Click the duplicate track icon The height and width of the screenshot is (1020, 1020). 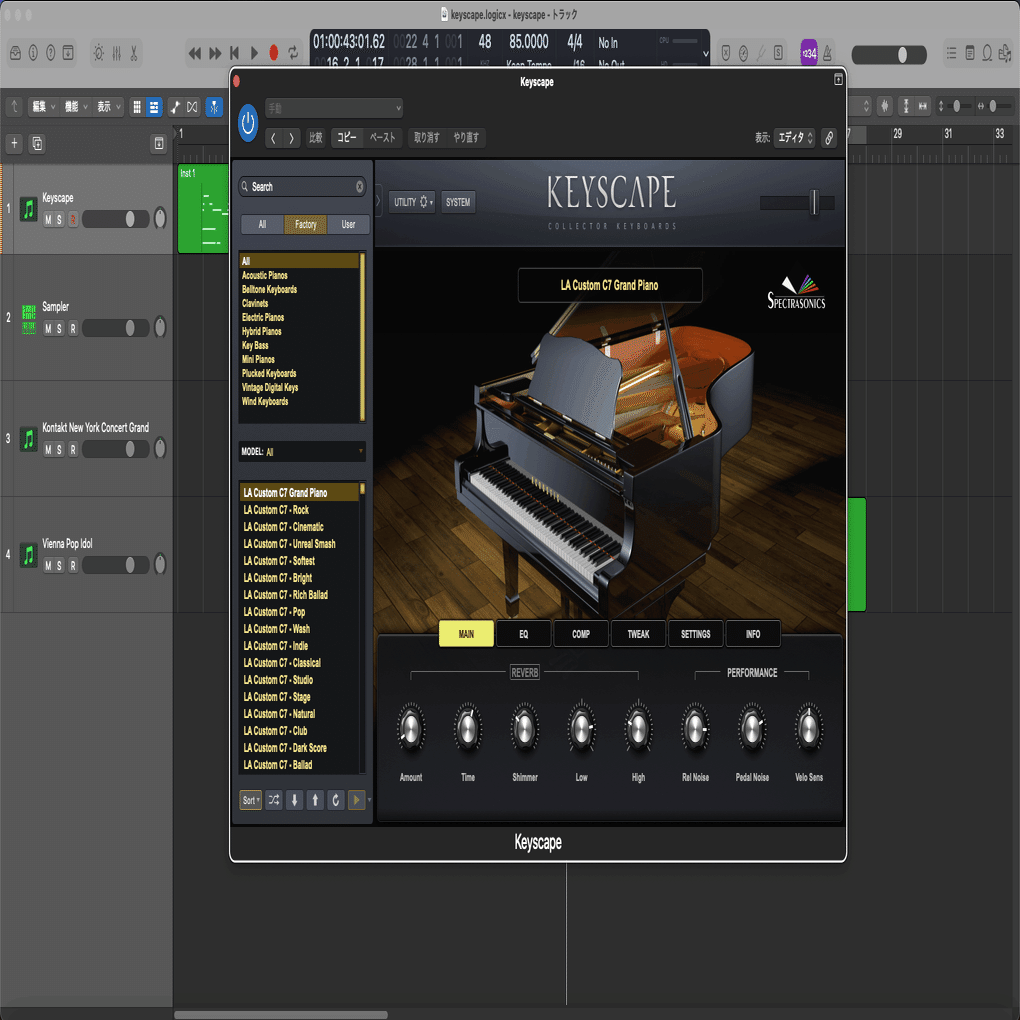click(x=37, y=143)
